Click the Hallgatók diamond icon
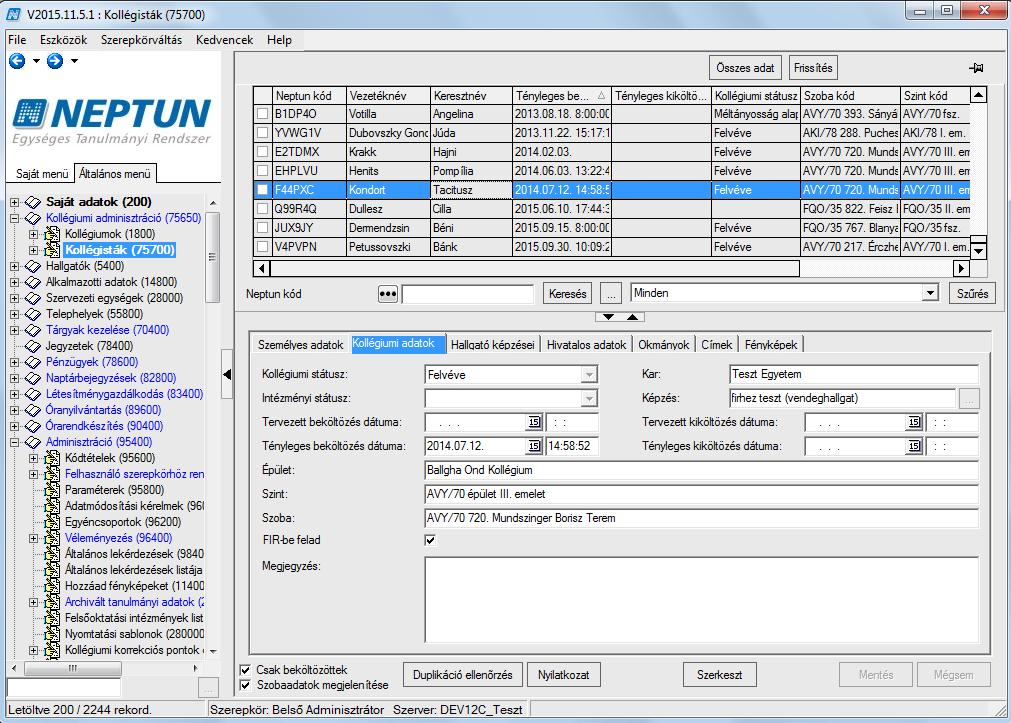1011x723 pixels. 33,266
